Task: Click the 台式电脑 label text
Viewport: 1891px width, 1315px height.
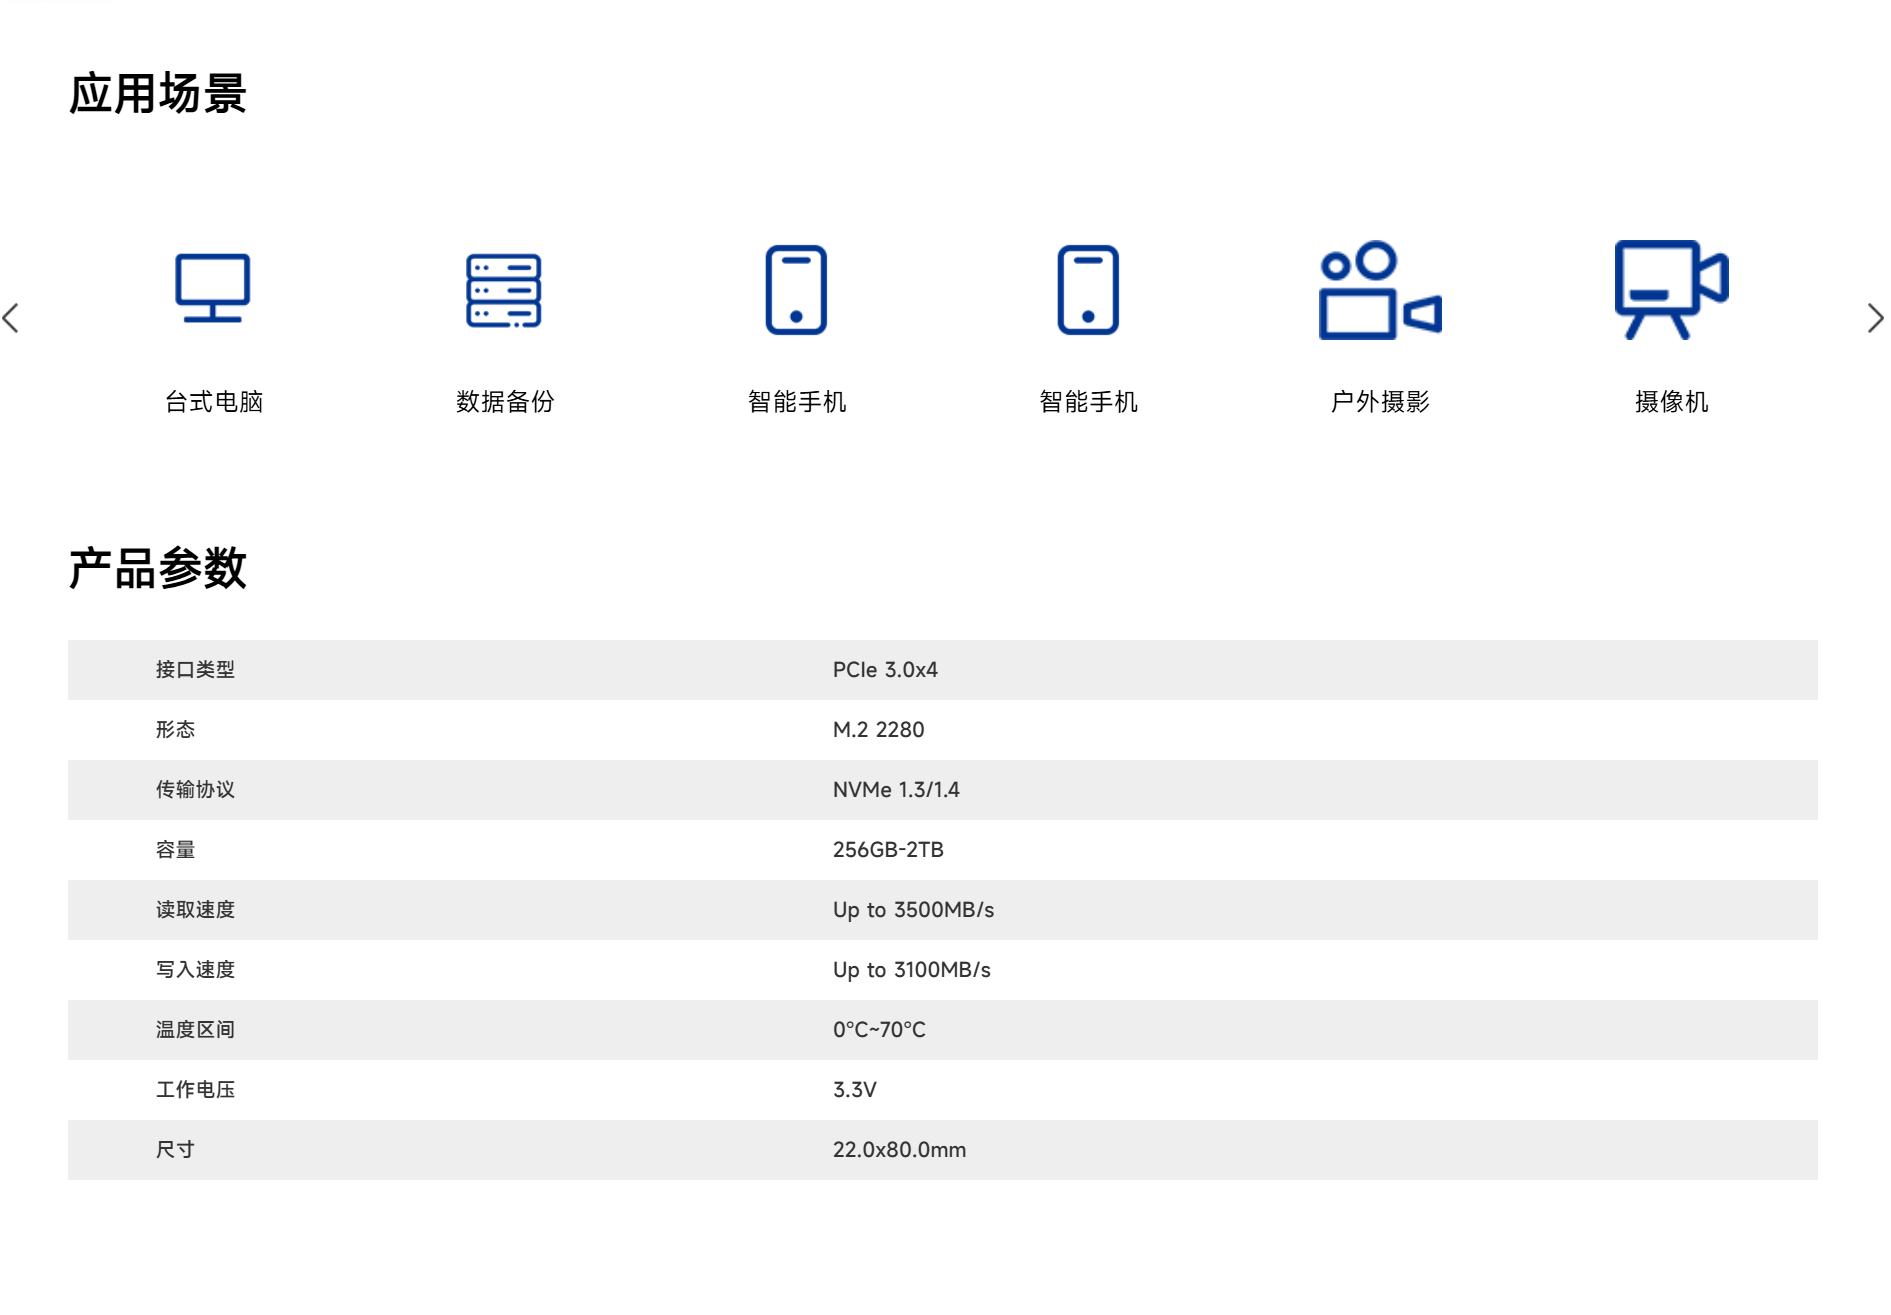Action: 213,402
